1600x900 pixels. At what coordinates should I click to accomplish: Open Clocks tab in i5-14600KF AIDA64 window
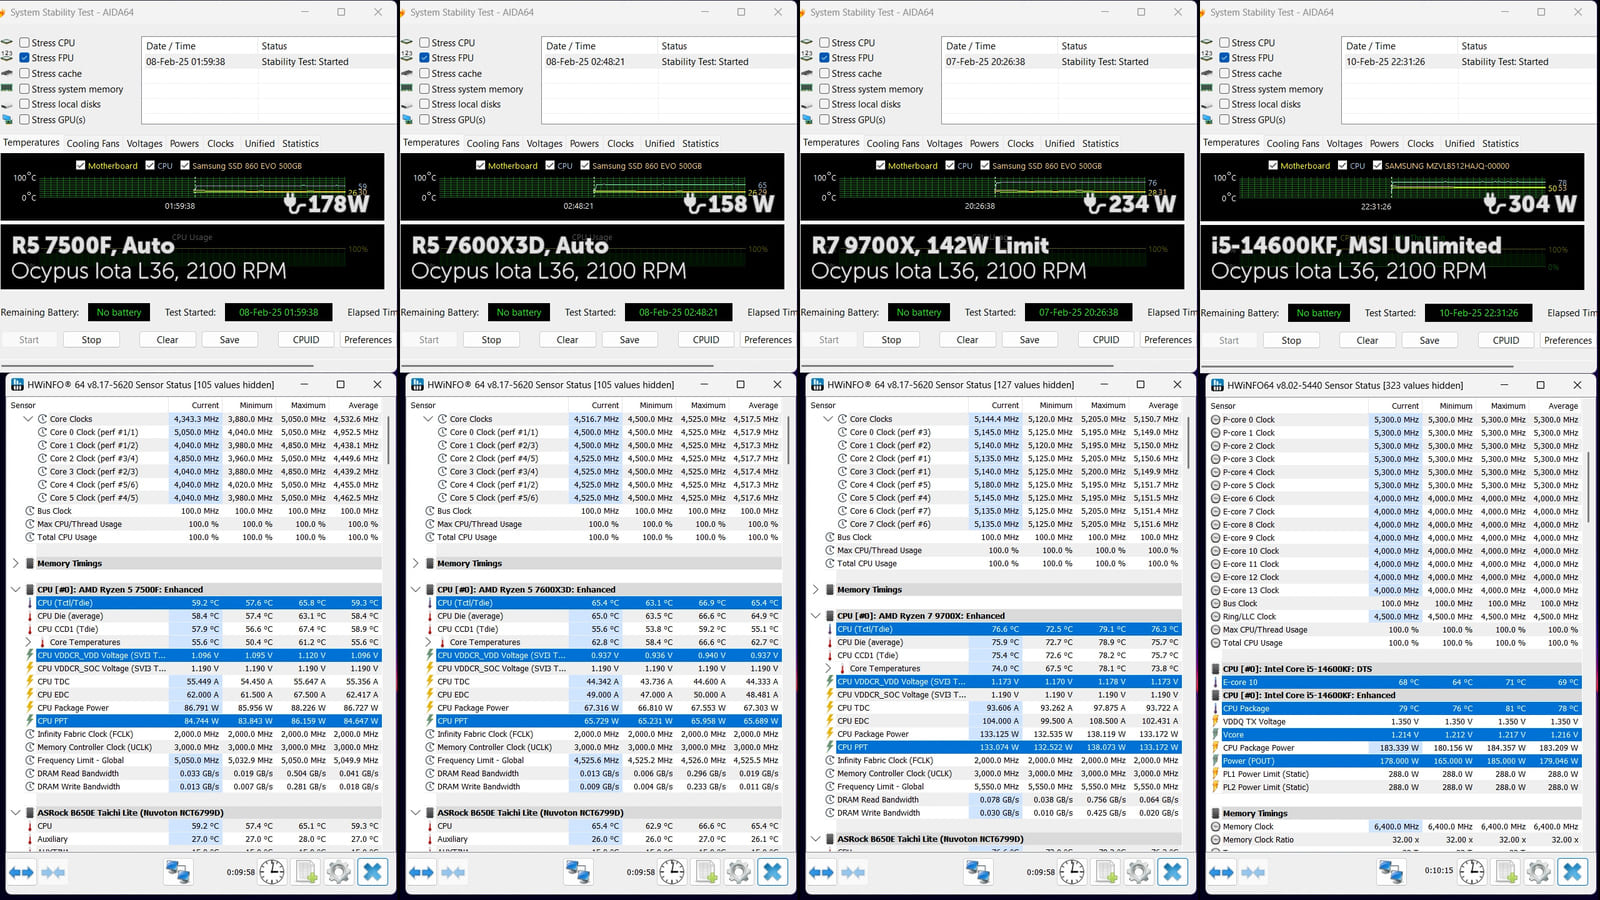pos(1420,144)
